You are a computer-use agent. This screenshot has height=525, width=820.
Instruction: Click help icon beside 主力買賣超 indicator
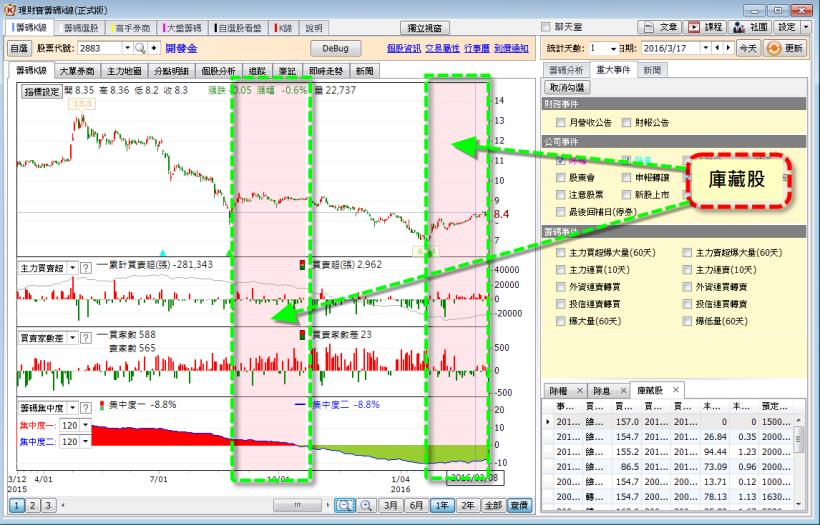coord(86,268)
